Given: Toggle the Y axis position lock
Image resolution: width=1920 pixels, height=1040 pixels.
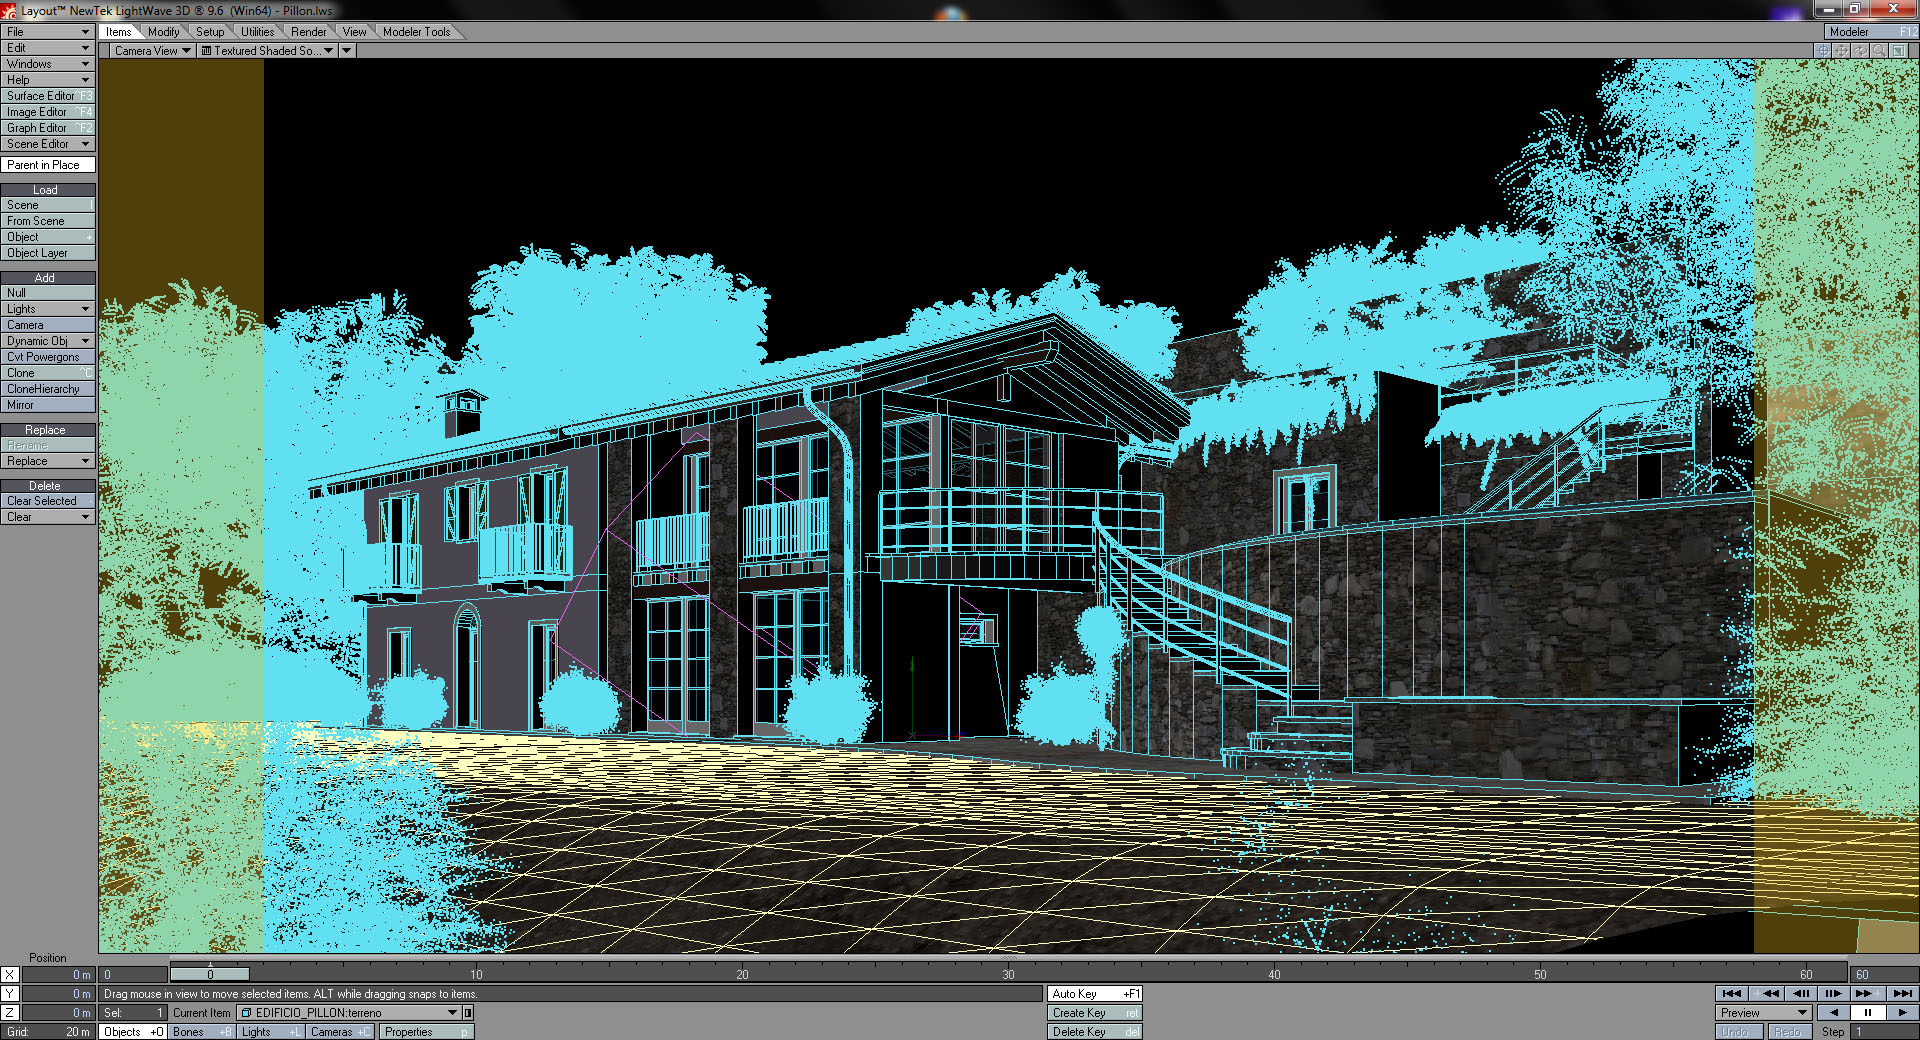Looking at the screenshot, I should pos(9,993).
